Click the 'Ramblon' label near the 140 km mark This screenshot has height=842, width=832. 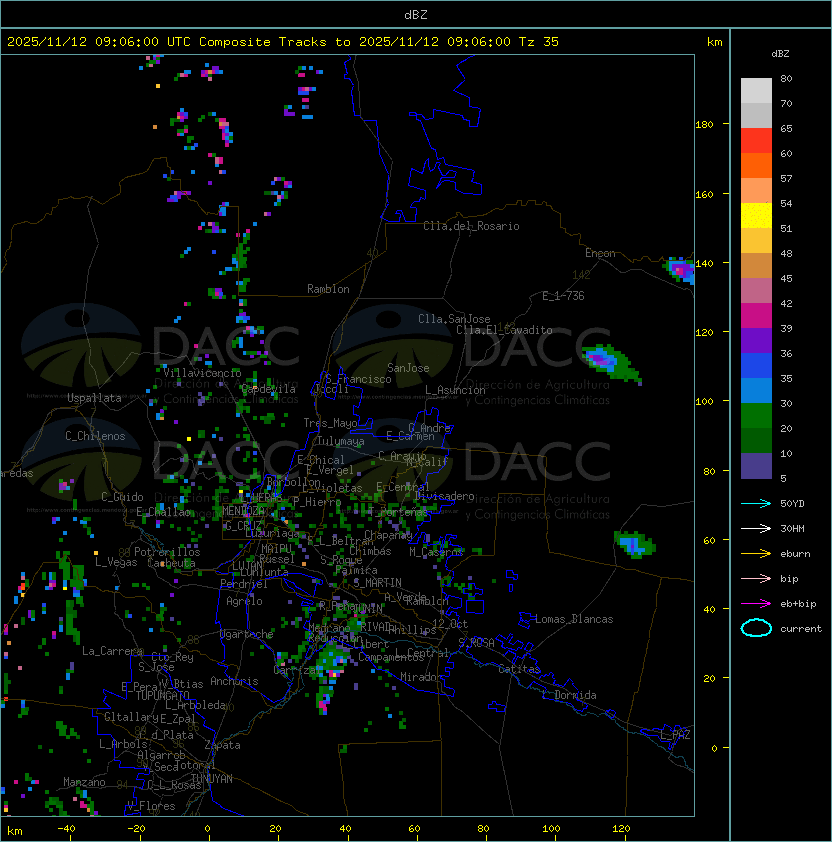[x=328, y=289]
